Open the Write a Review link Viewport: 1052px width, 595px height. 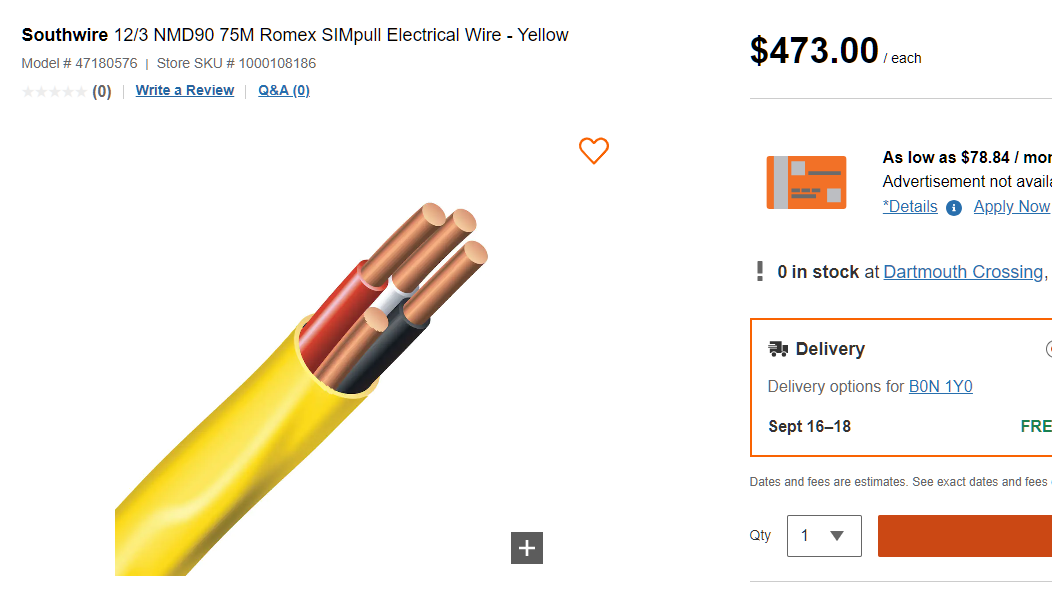(x=185, y=90)
